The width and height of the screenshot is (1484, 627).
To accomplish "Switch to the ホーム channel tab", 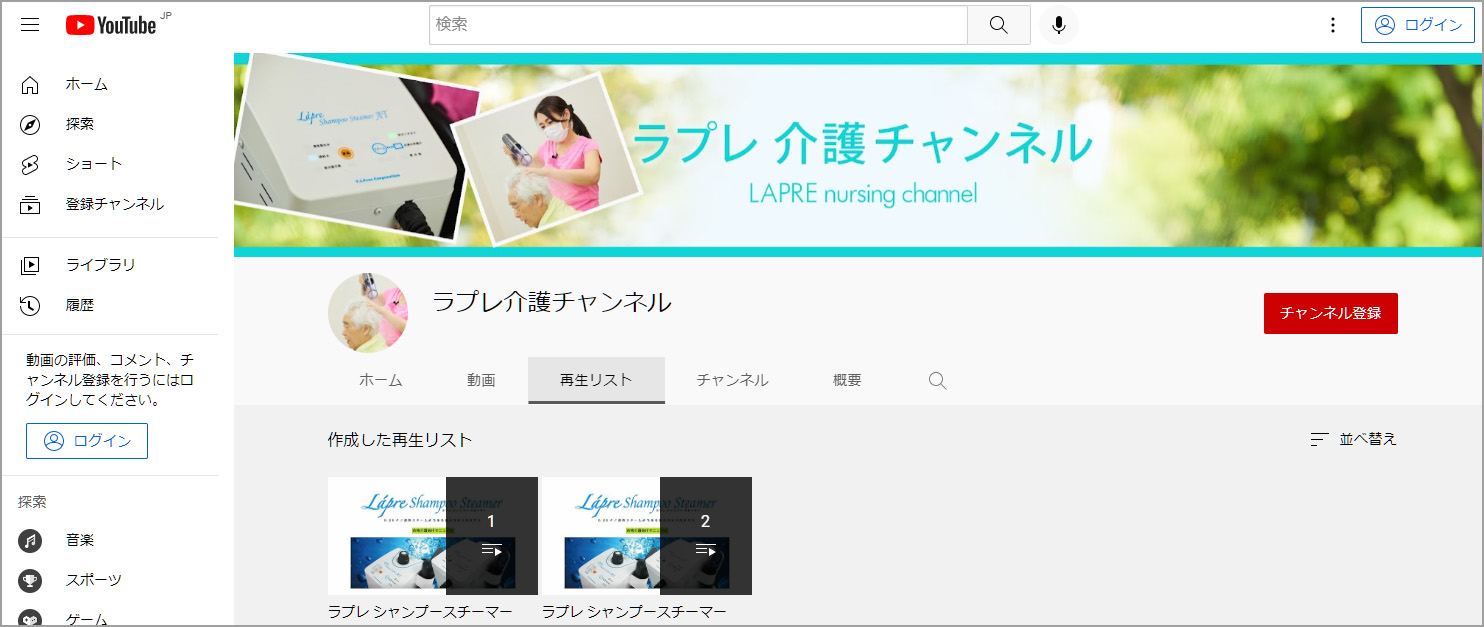I will [380, 380].
